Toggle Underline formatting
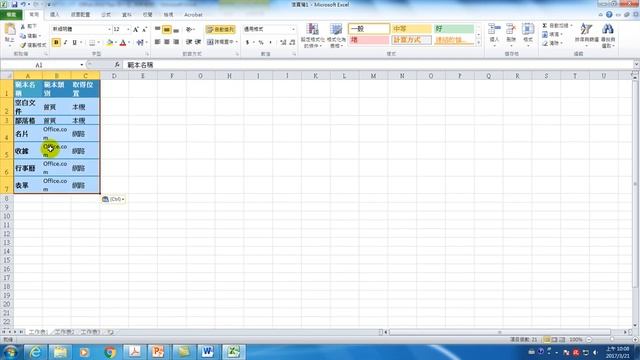This screenshot has width=640, height=360. click(75, 42)
